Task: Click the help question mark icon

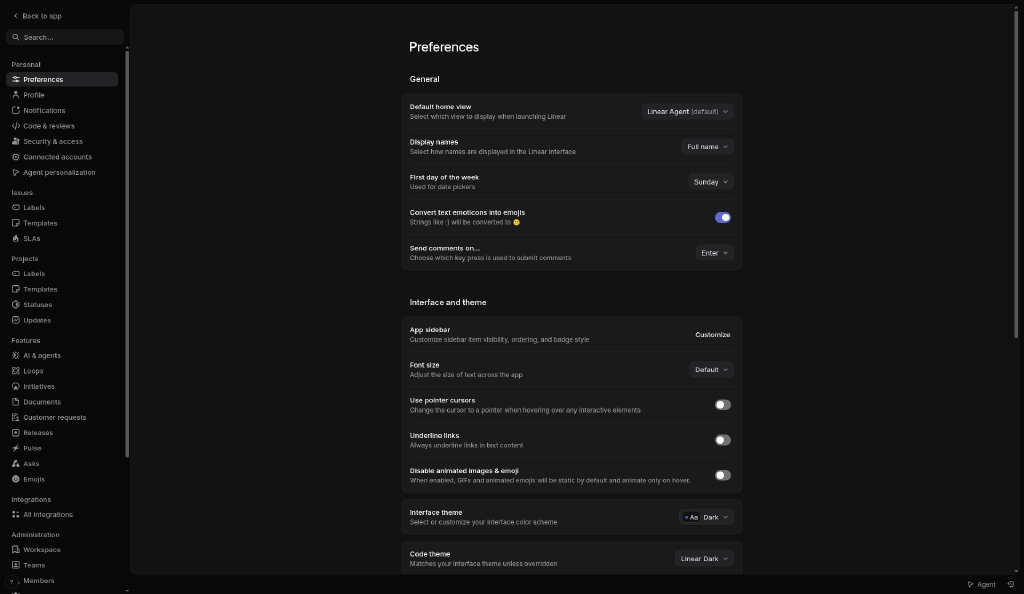Action: (x=11, y=582)
